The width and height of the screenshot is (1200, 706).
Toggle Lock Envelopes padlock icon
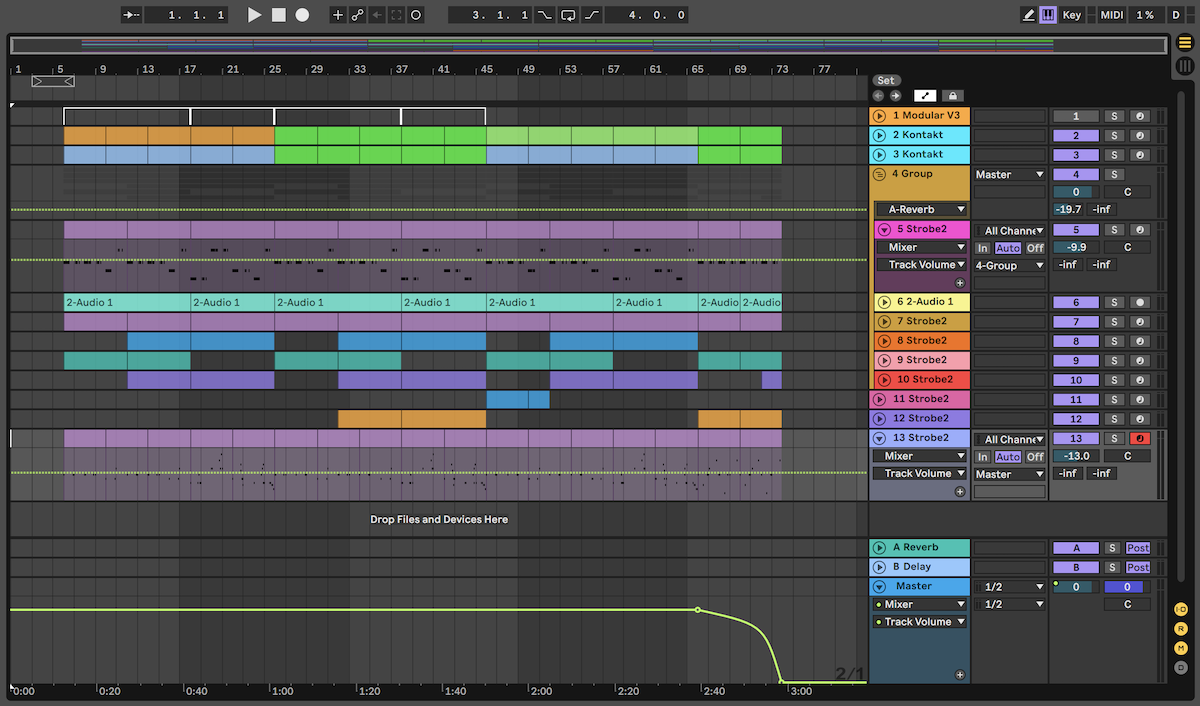[x=953, y=96]
